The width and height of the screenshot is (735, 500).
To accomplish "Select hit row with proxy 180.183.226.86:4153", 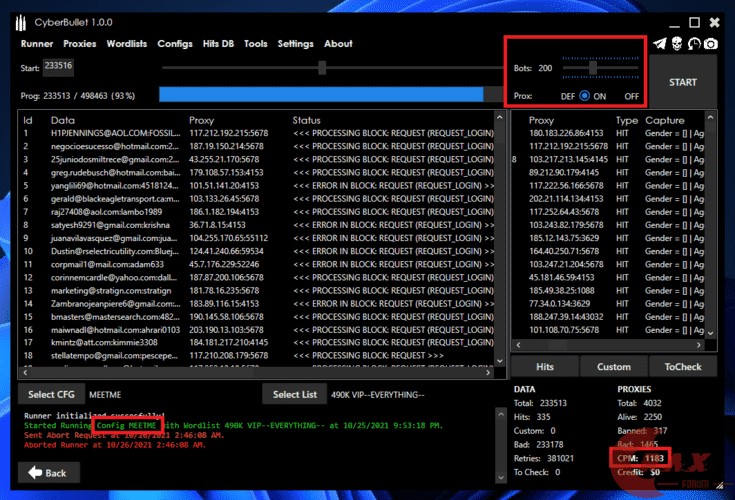I will [x=608, y=133].
